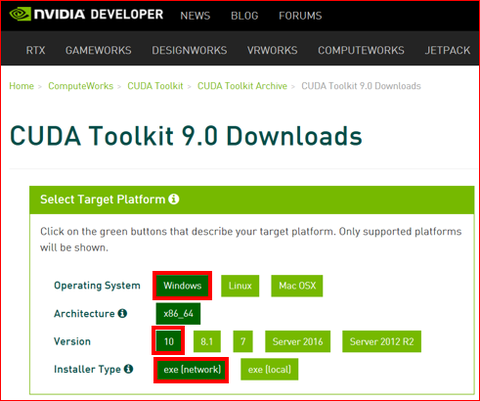
Task: Go to the DESIGNWORKS section
Action: 189,50
